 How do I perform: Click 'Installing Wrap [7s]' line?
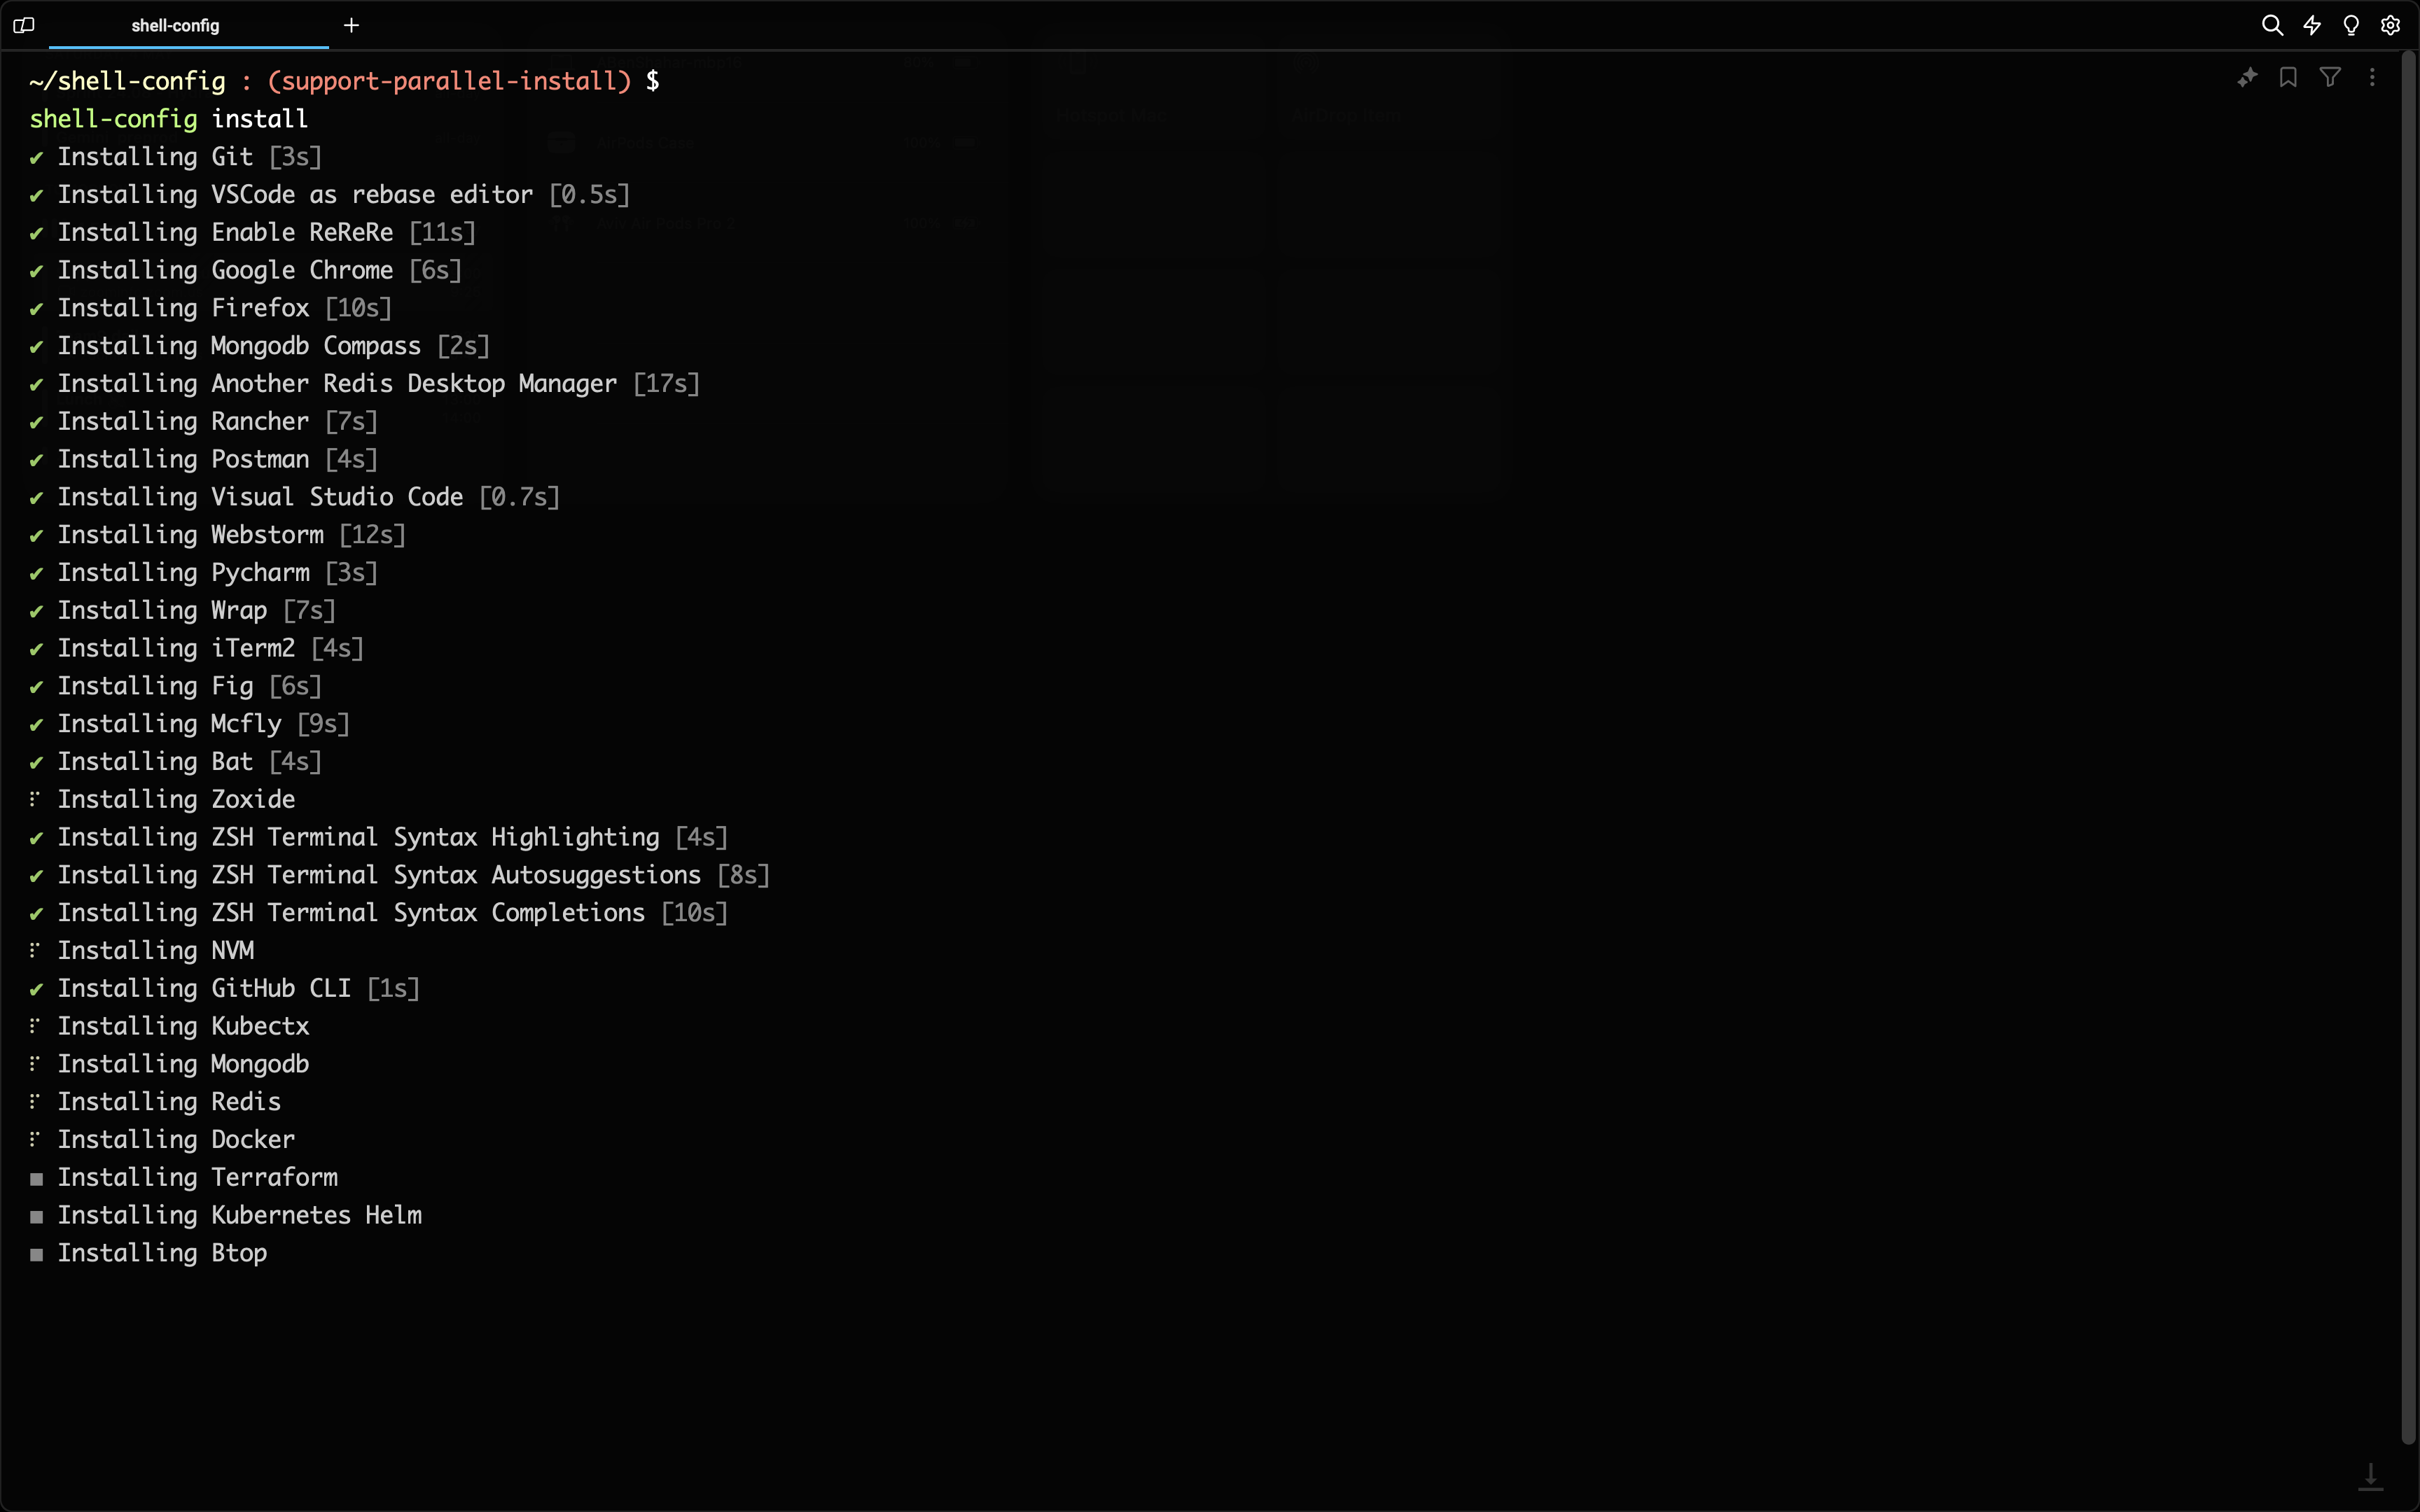183,611
